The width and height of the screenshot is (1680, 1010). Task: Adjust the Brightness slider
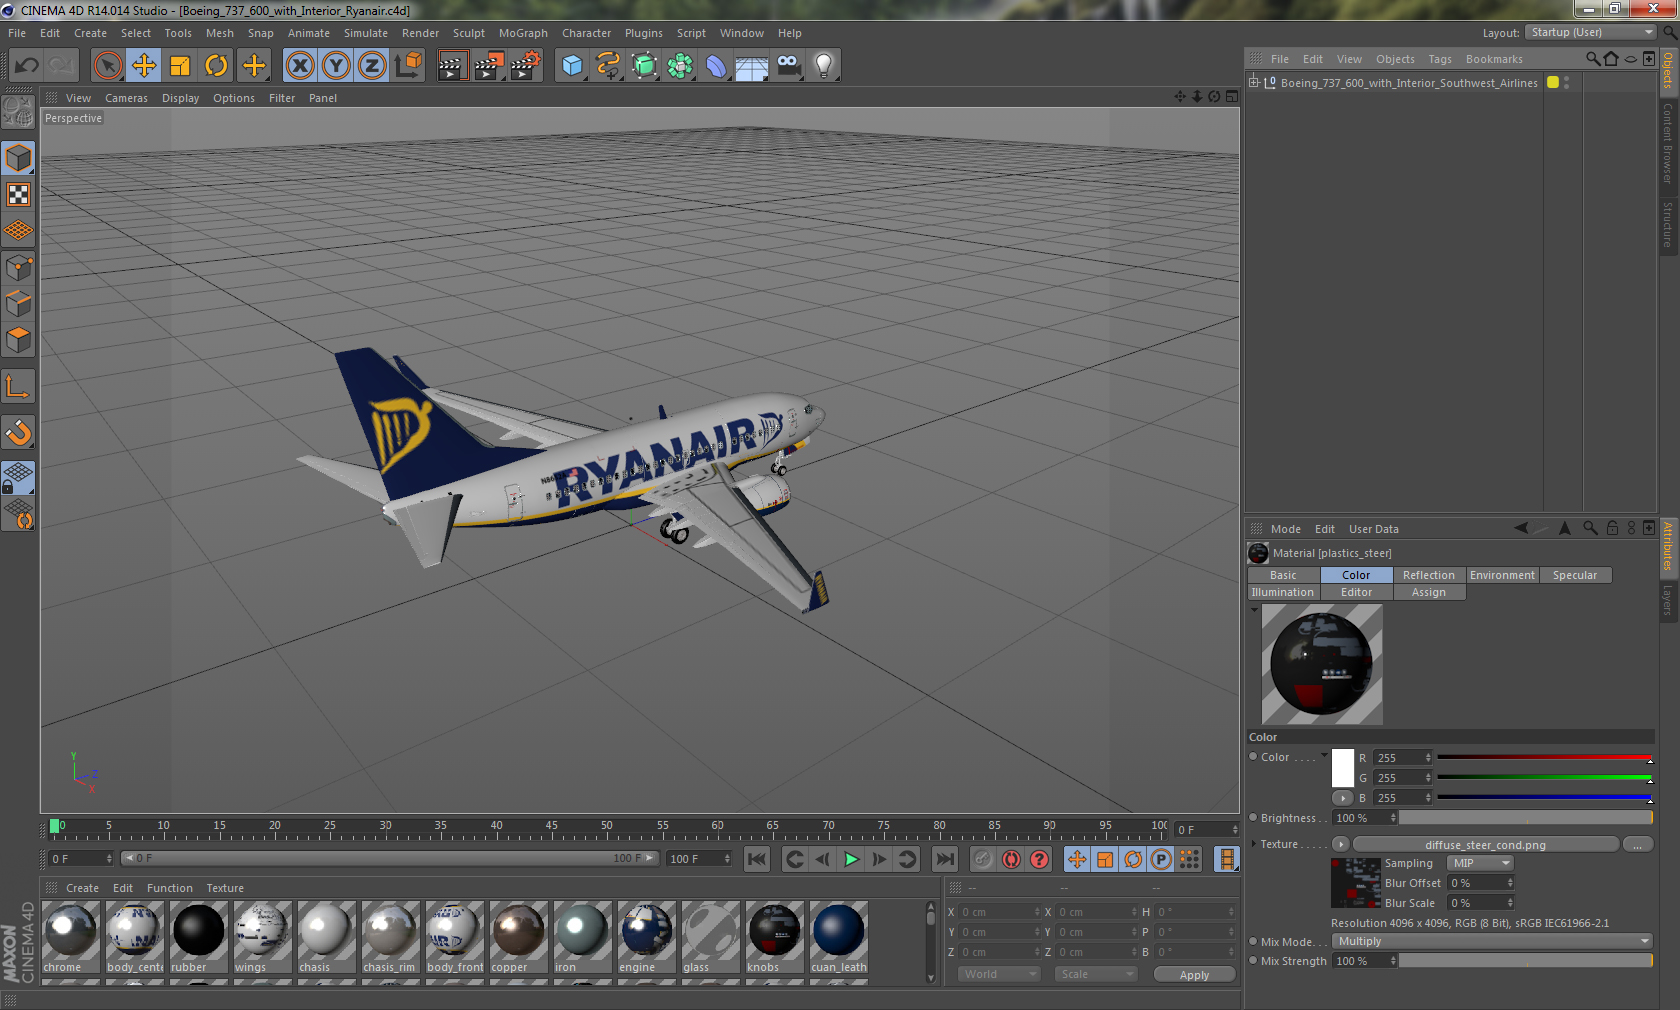pyautogui.click(x=1526, y=818)
